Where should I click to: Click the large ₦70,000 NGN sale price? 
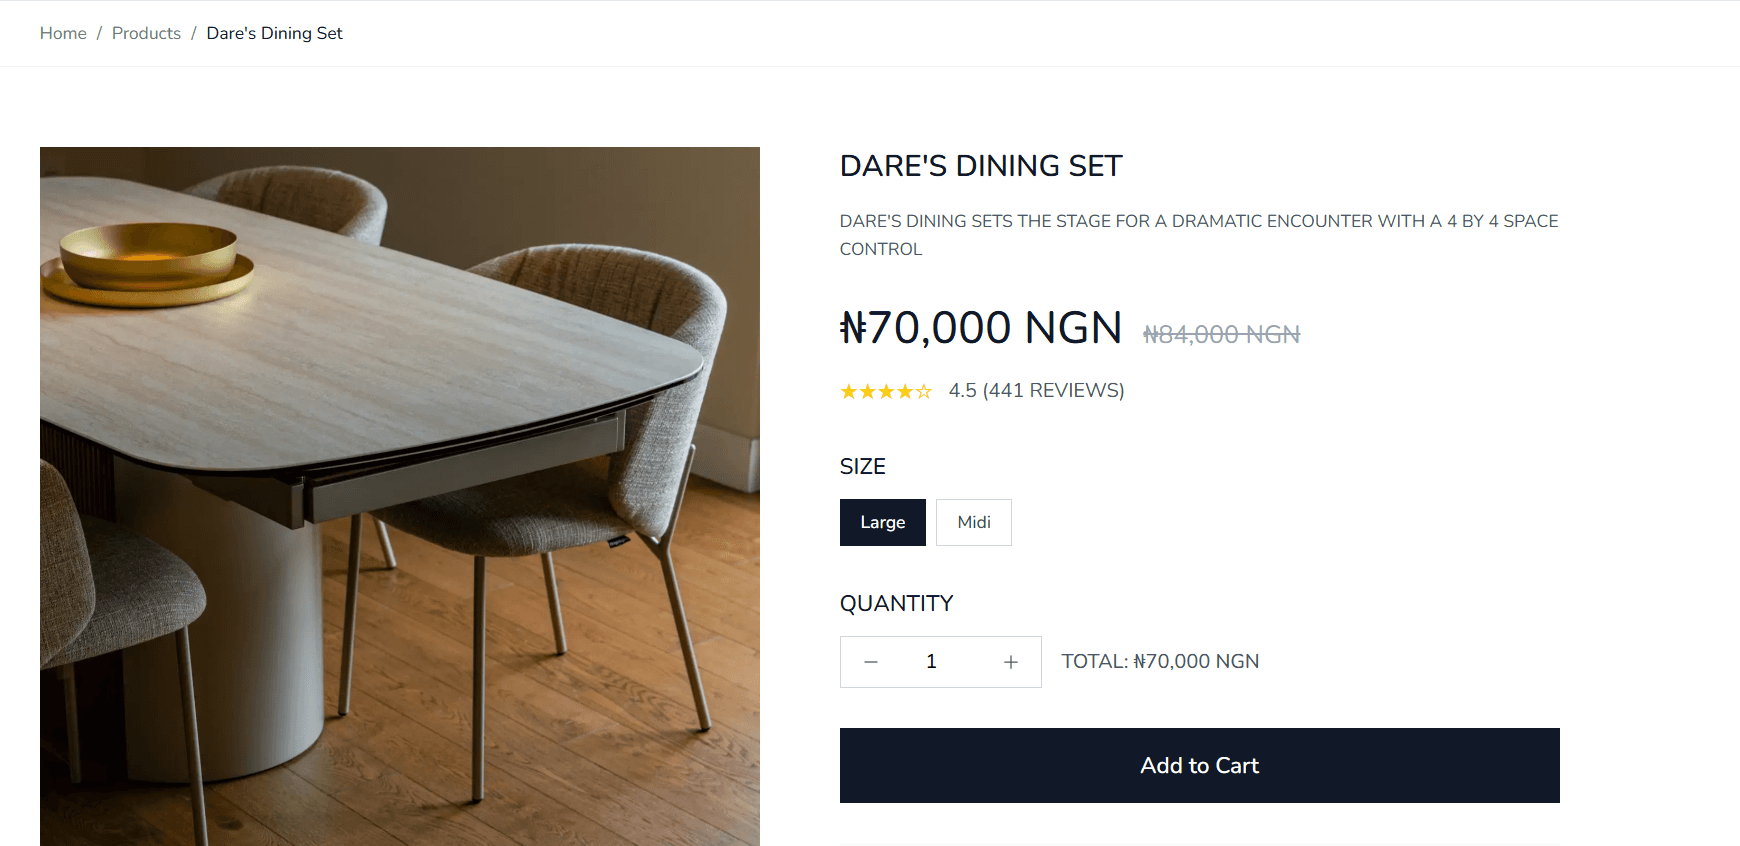[981, 328]
